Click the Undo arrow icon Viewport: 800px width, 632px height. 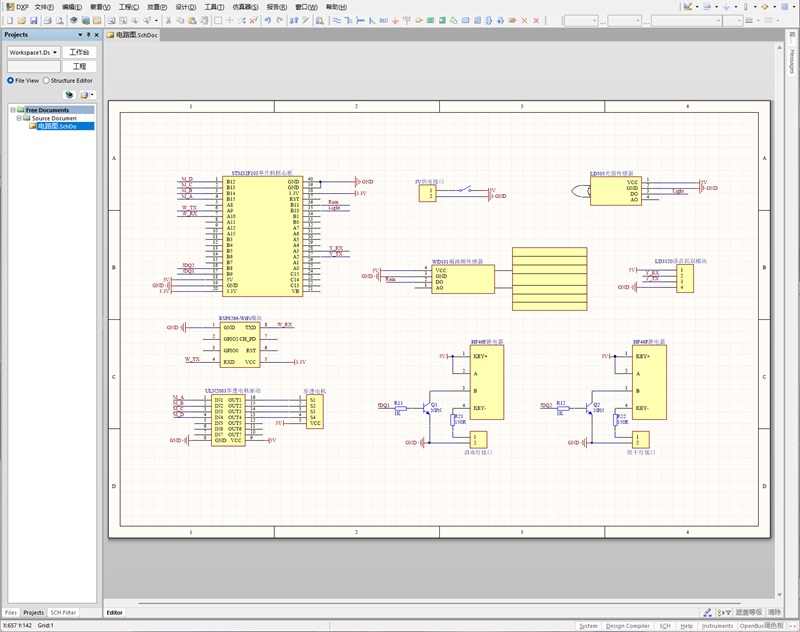[x=267, y=20]
